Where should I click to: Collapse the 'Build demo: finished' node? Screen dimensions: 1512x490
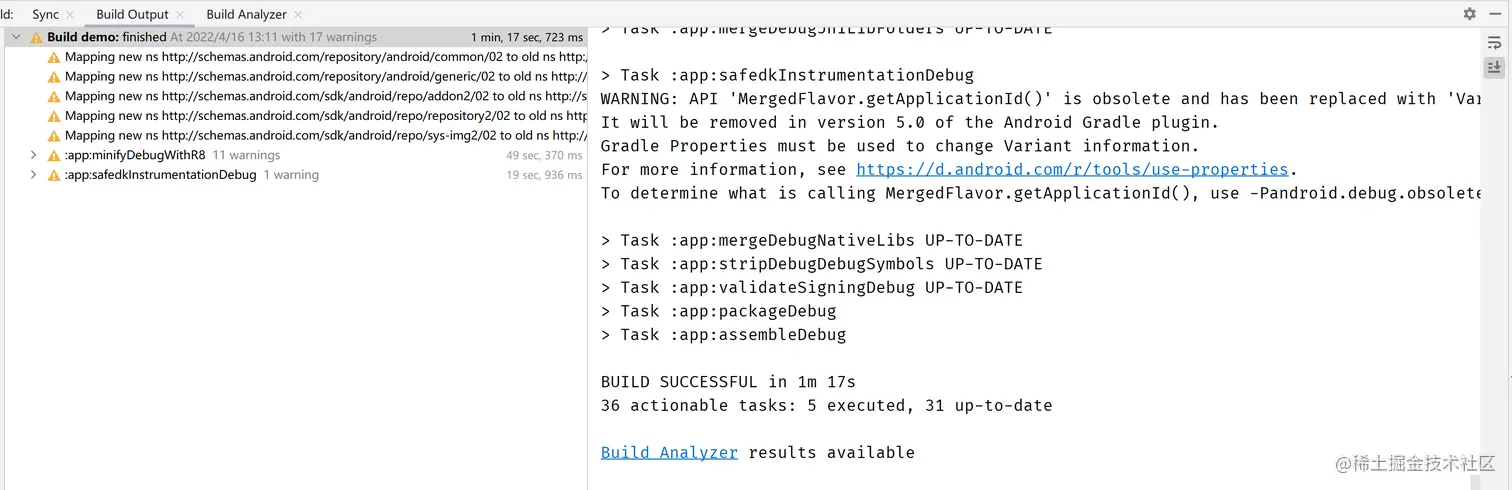pos(16,37)
